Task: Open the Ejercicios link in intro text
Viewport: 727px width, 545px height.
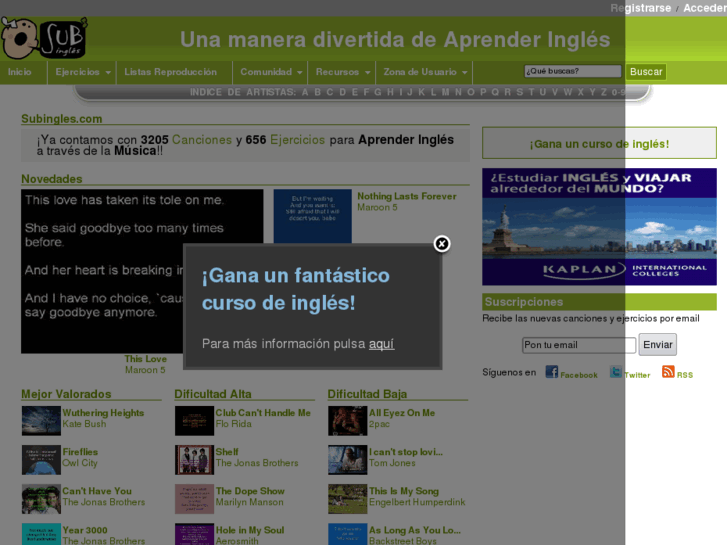Action: (298, 140)
